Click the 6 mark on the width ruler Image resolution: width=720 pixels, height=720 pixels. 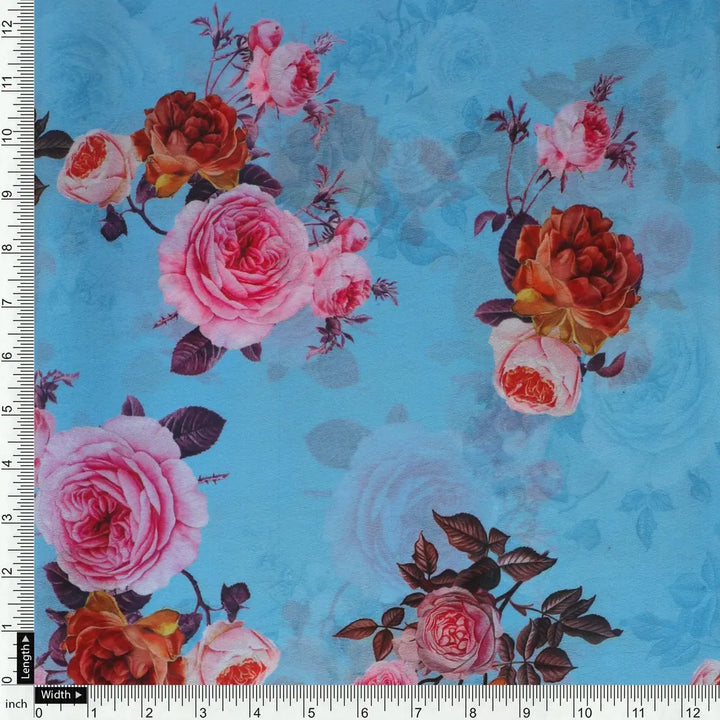(365, 712)
